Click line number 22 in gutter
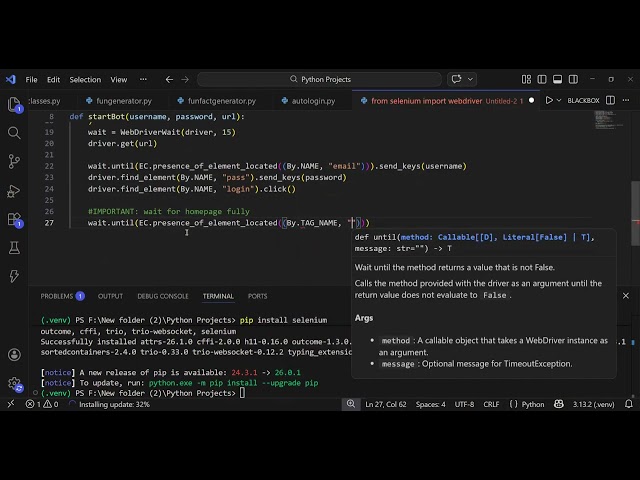The height and width of the screenshot is (480, 640). tap(49, 166)
